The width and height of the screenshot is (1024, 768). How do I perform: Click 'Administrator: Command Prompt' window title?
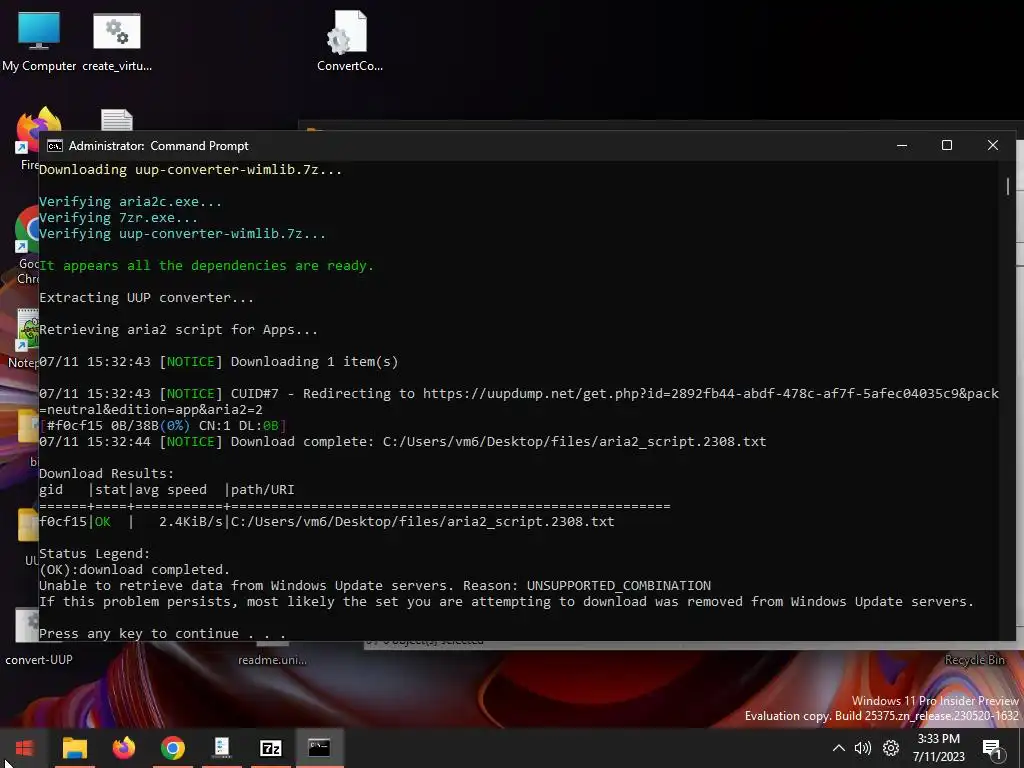[159, 146]
